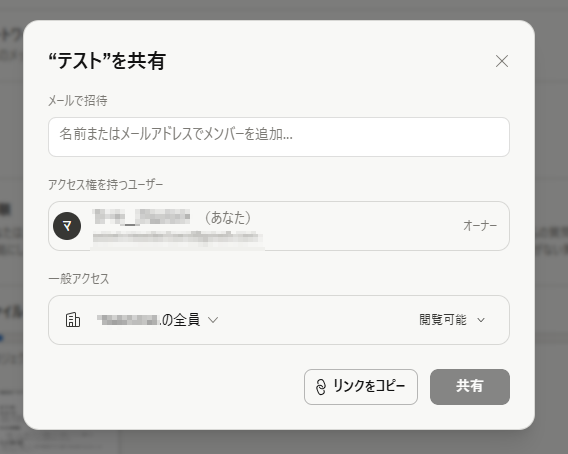Close the share dialog with X icon

(502, 61)
